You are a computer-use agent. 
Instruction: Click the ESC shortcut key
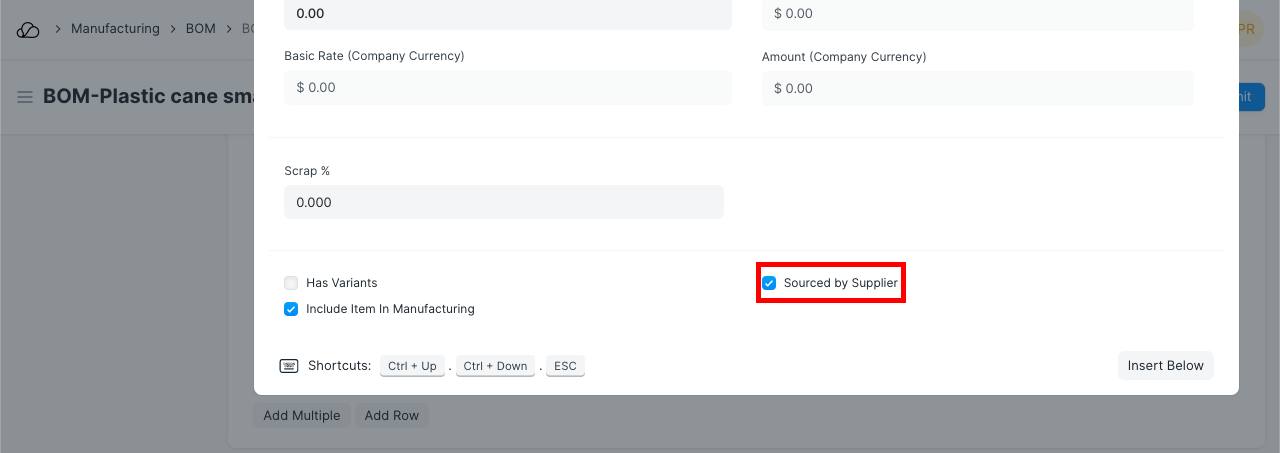(565, 366)
